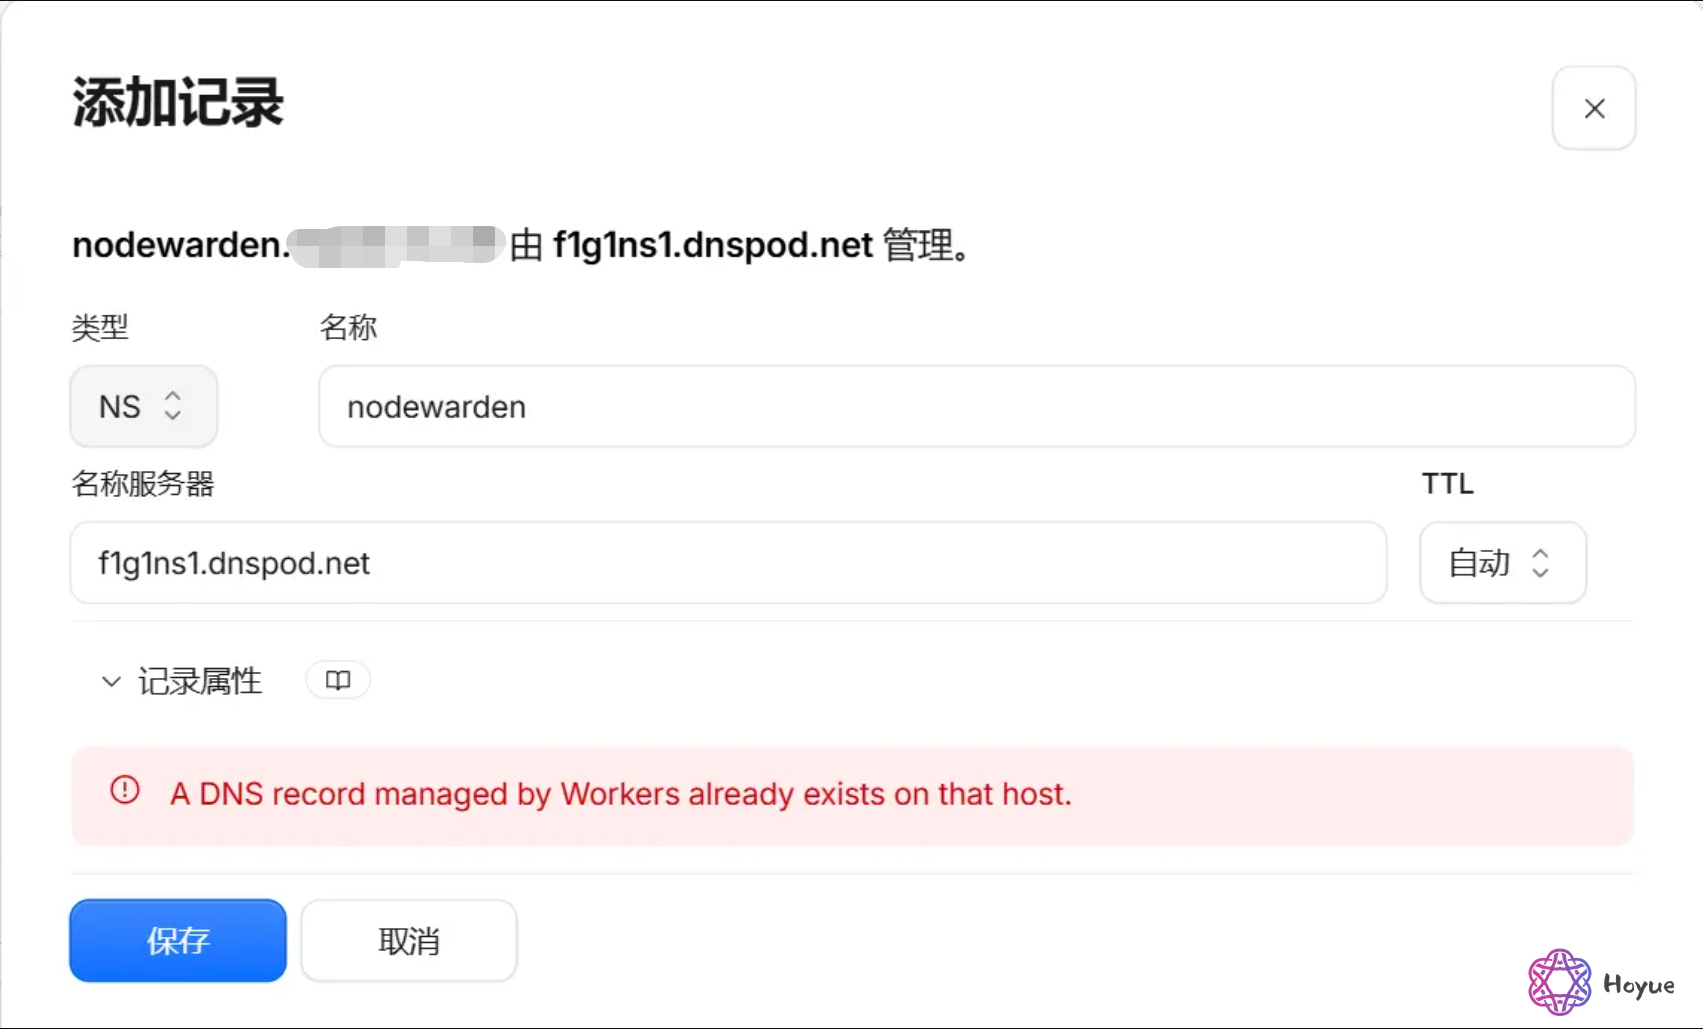Open the TTL 自动 dropdown
1703x1029 pixels.
(x=1503, y=562)
